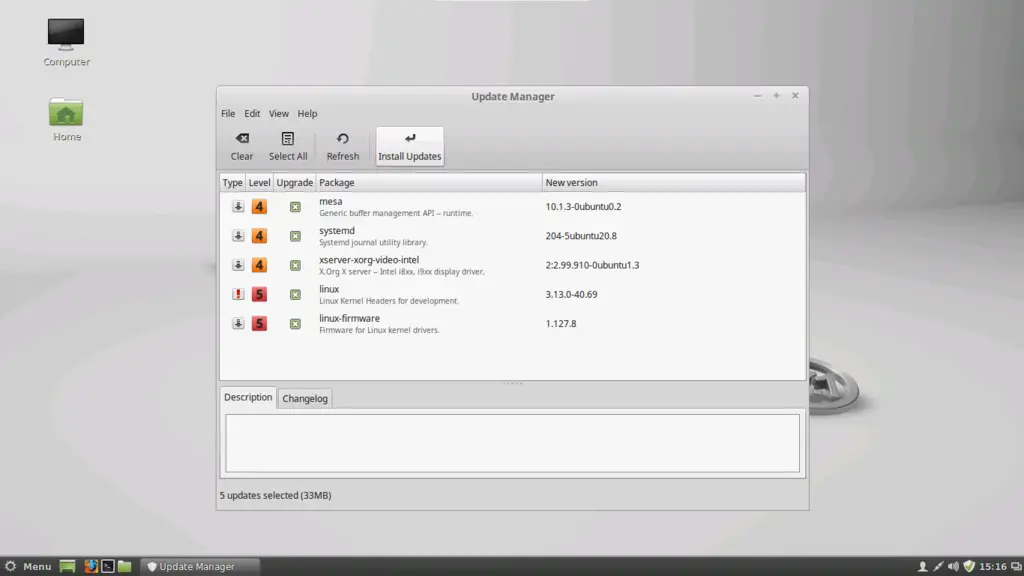
Task: Switch to the Description tab
Action: 248,397
